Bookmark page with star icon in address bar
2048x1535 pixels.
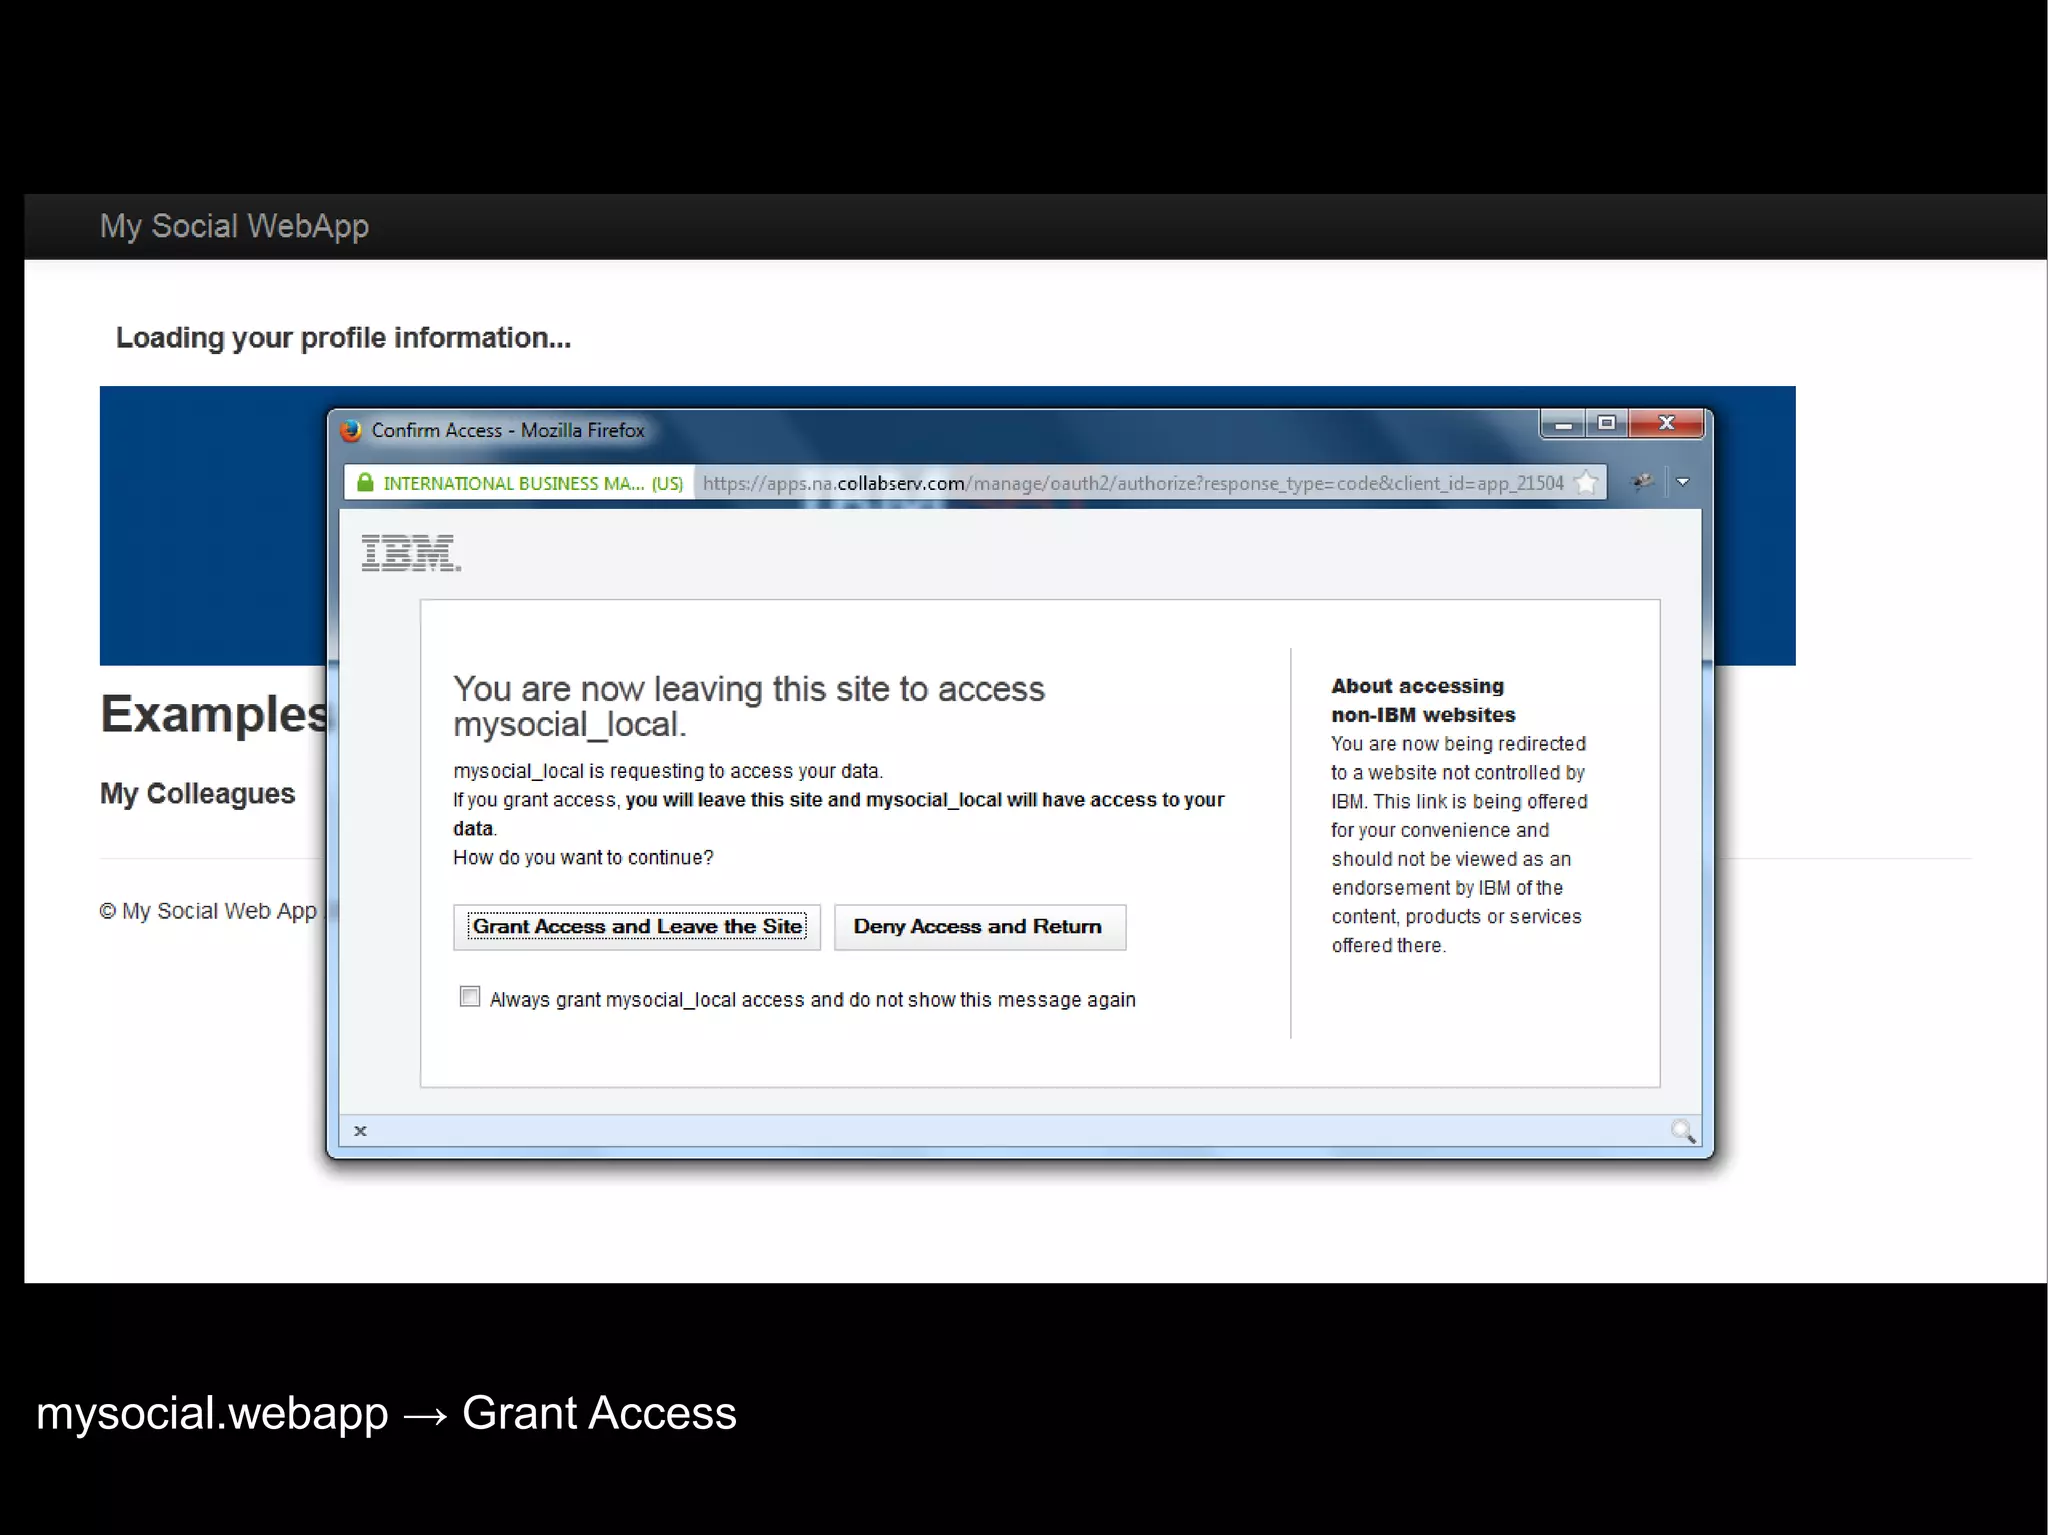coord(1586,483)
